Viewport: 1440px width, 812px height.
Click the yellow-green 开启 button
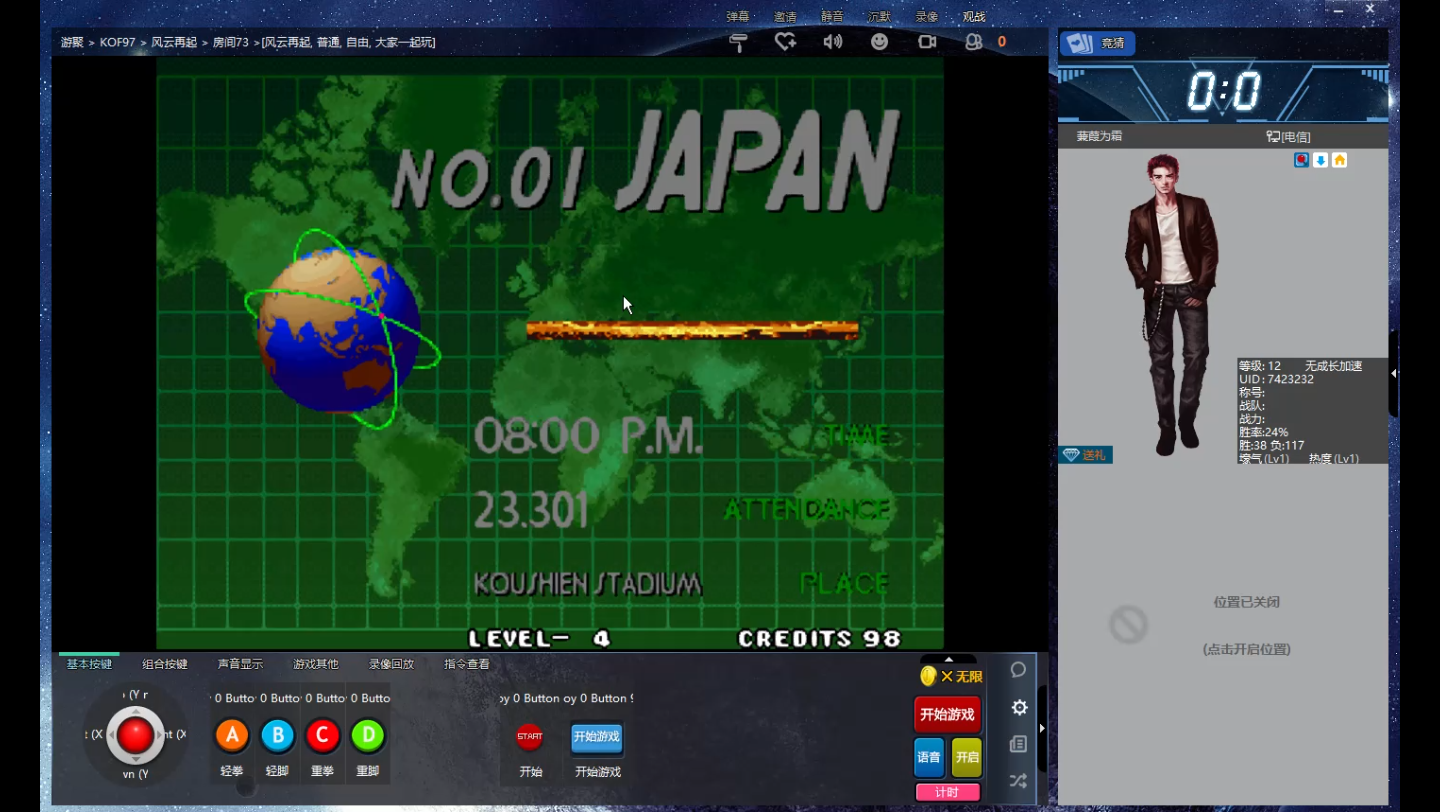click(x=967, y=758)
